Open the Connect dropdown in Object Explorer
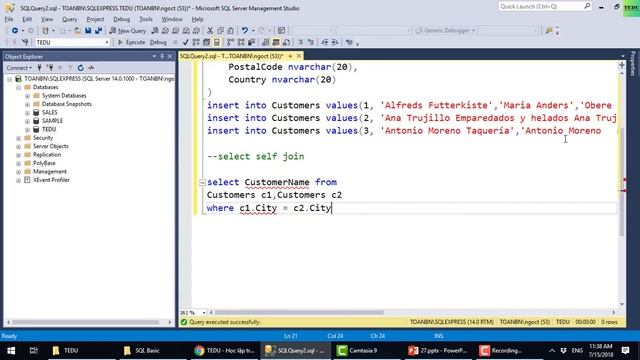The height and width of the screenshot is (360, 640). tap(19, 68)
